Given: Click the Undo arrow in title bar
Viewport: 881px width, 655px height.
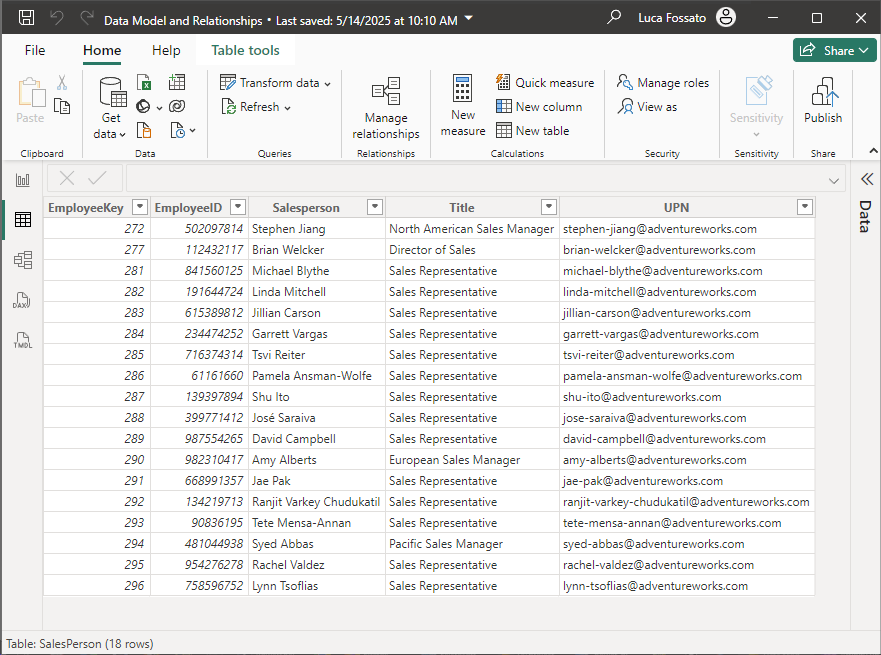Looking at the screenshot, I should (x=57, y=18).
